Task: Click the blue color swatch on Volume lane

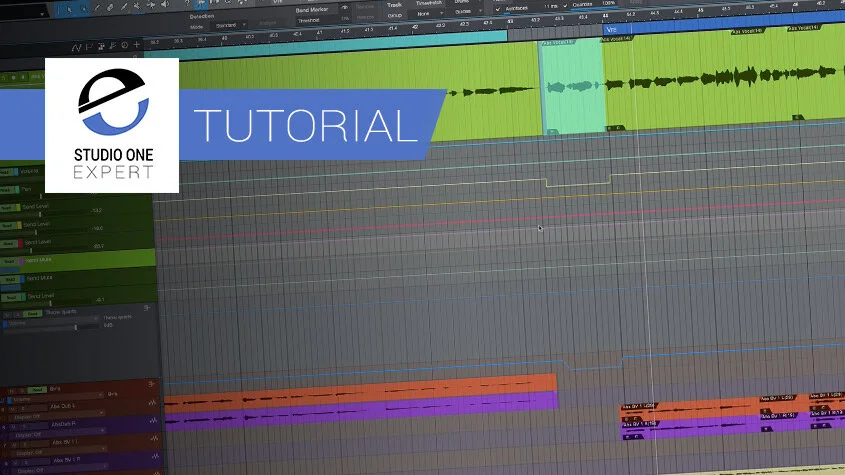Action: pyautogui.click(x=16, y=171)
